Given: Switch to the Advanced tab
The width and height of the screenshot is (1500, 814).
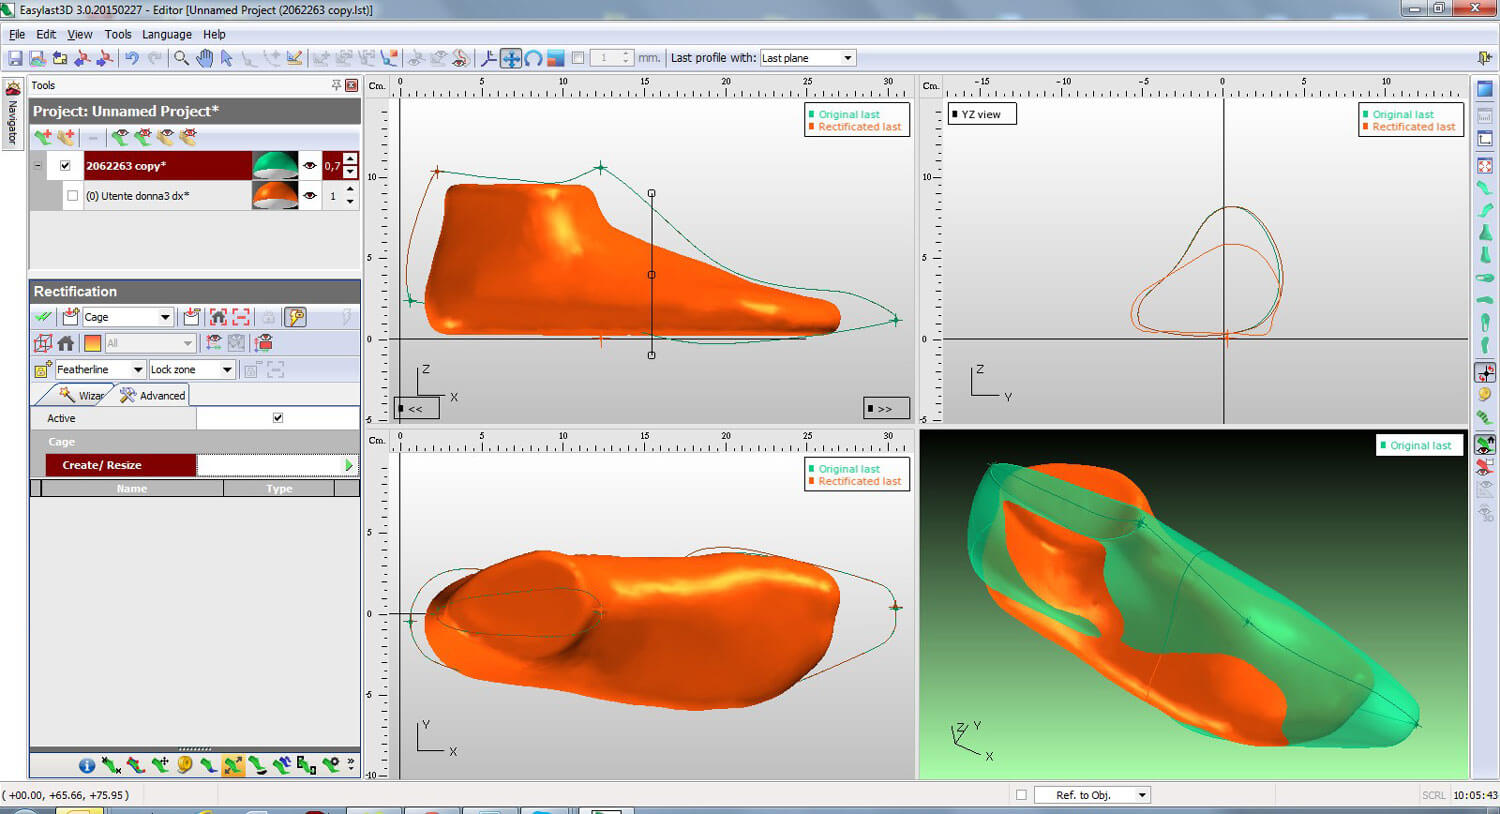Looking at the screenshot, I should click(x=153, y=396).
